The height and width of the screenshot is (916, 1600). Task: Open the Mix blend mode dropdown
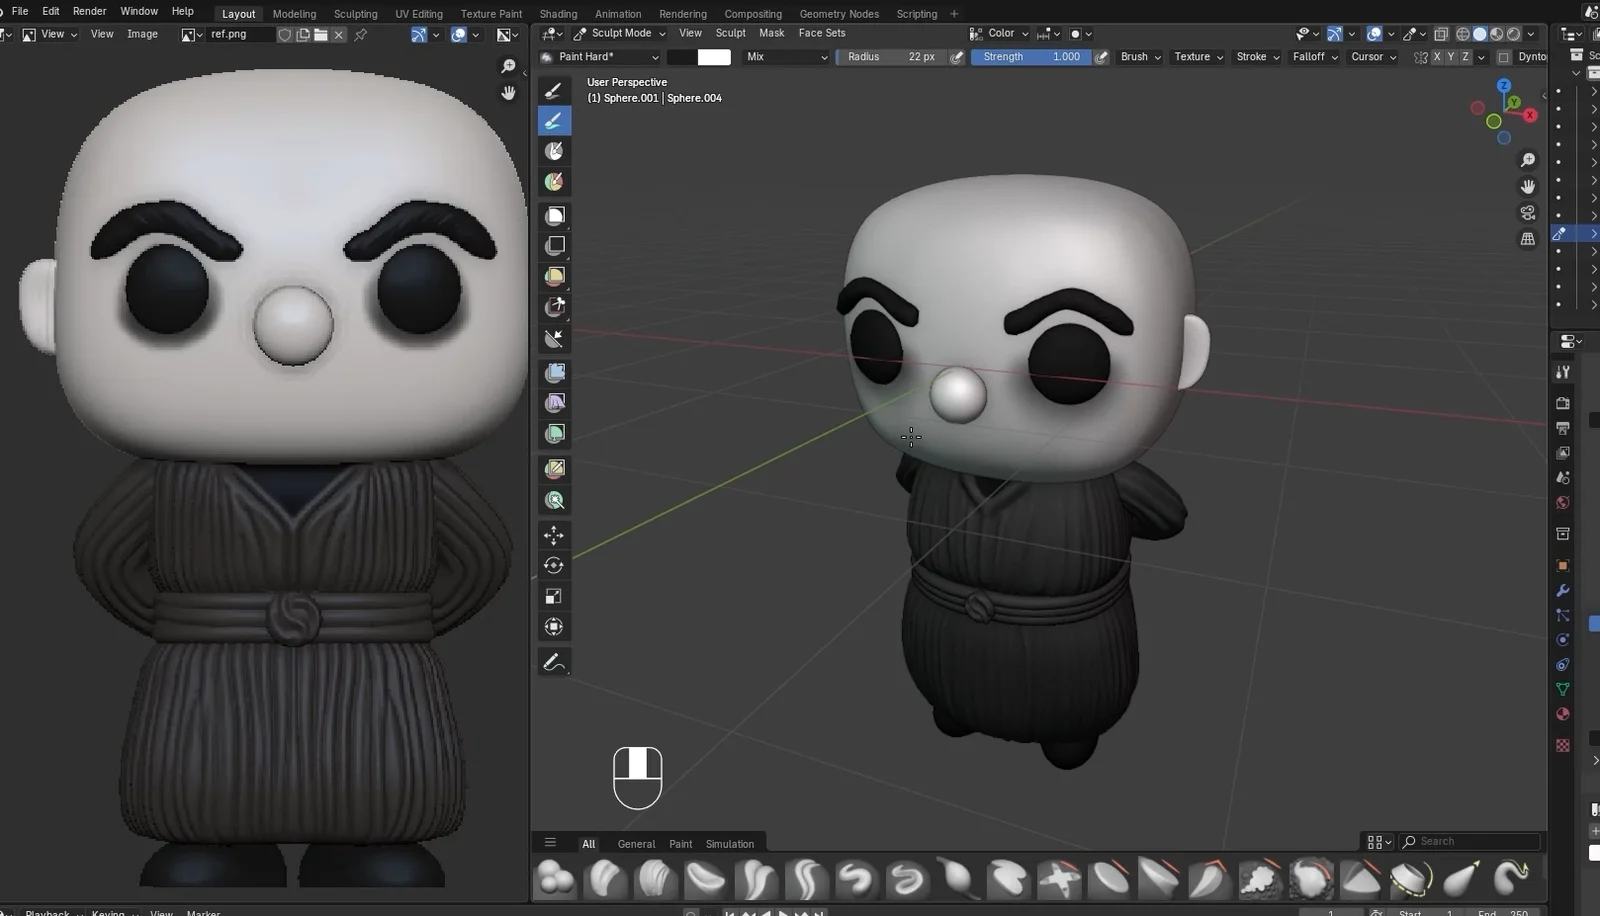(786, 57)
